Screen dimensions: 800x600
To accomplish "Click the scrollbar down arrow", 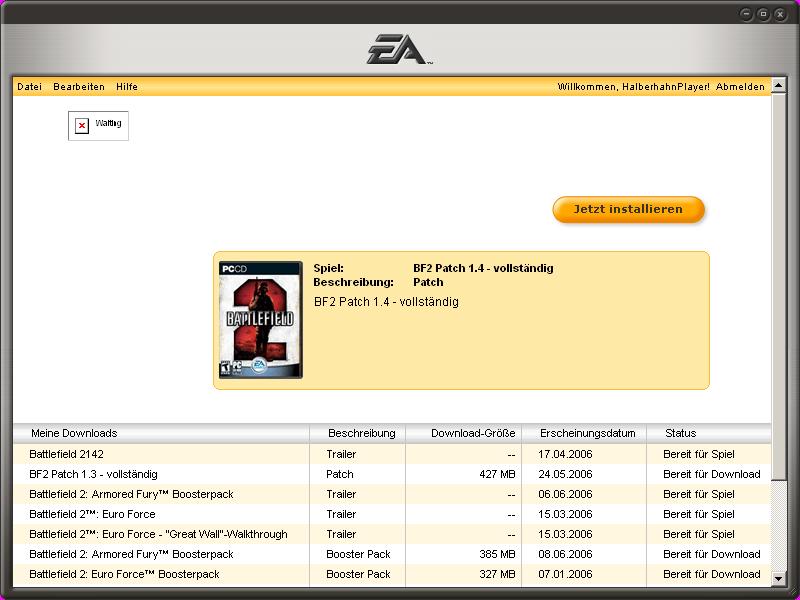I will pos(779,578).
